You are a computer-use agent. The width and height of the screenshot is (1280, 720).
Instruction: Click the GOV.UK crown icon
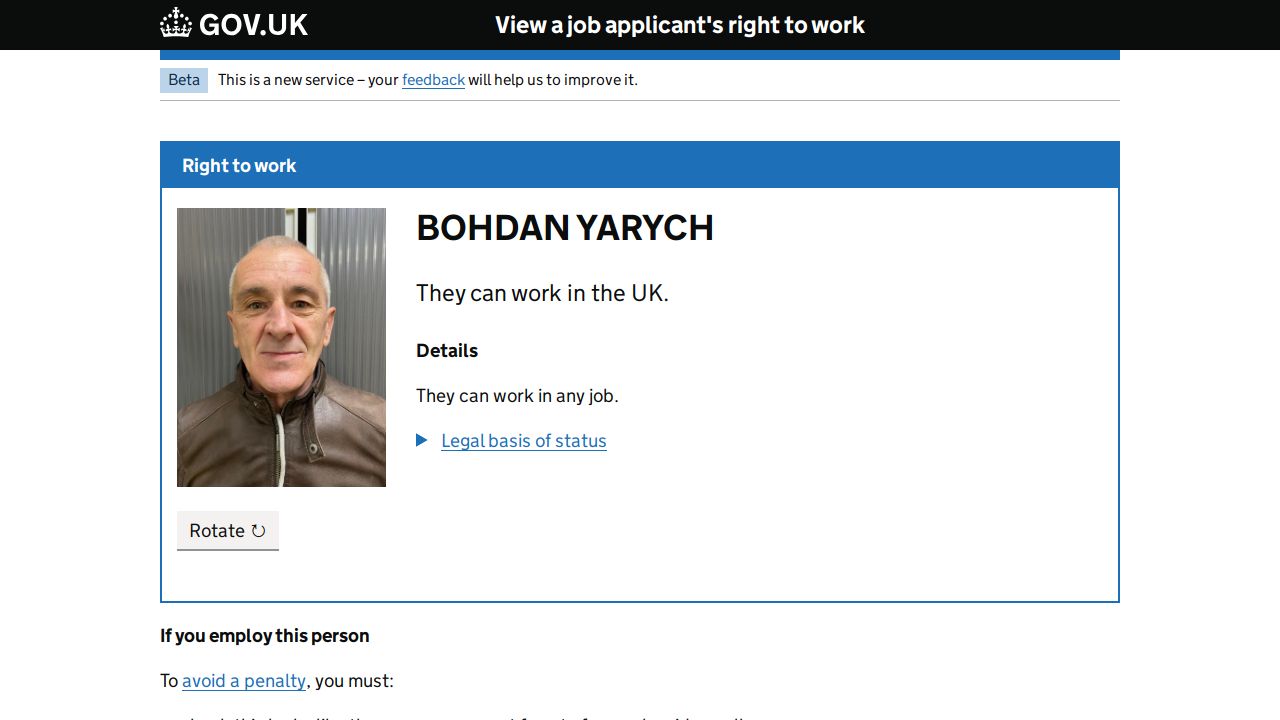[x=176, y=24]
